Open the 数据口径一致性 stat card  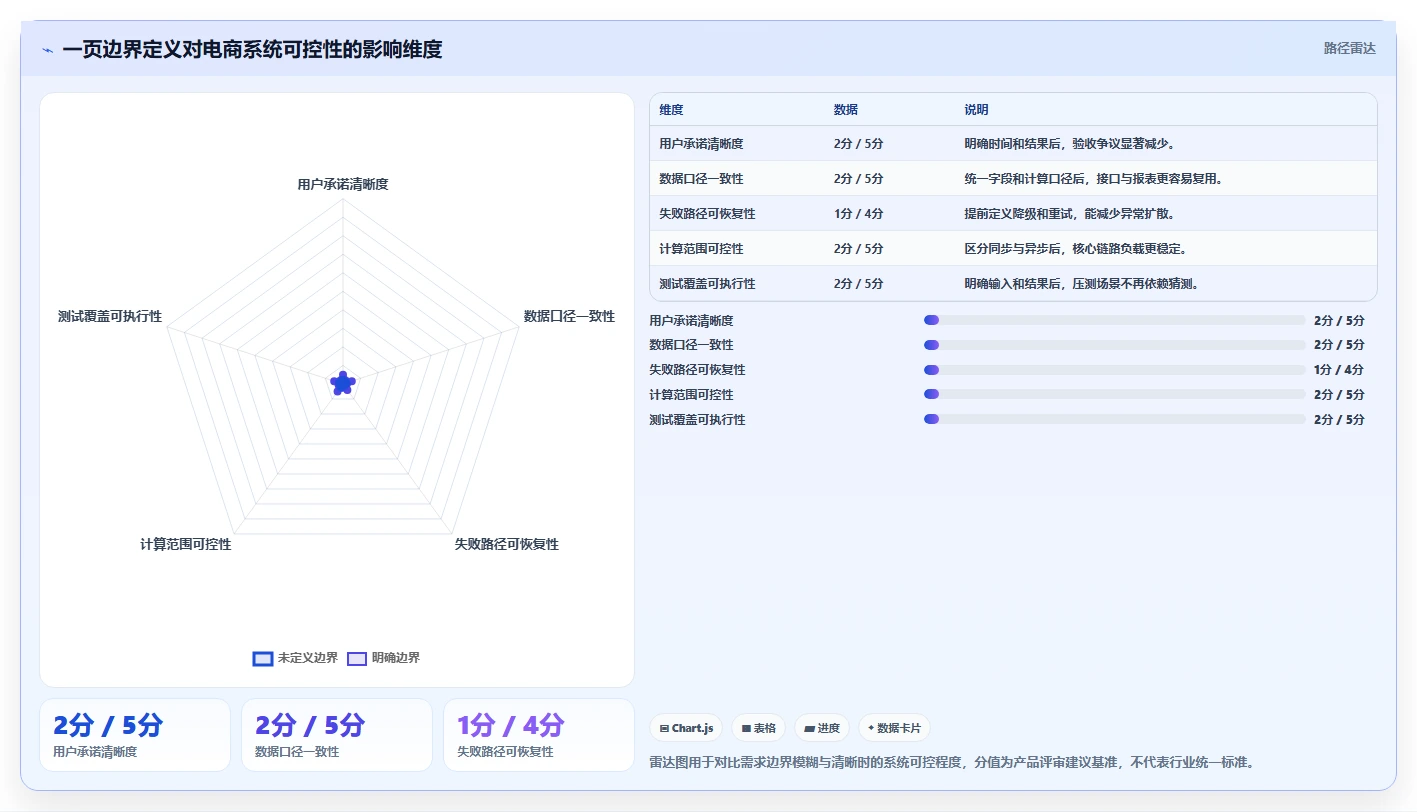(337, 735)
